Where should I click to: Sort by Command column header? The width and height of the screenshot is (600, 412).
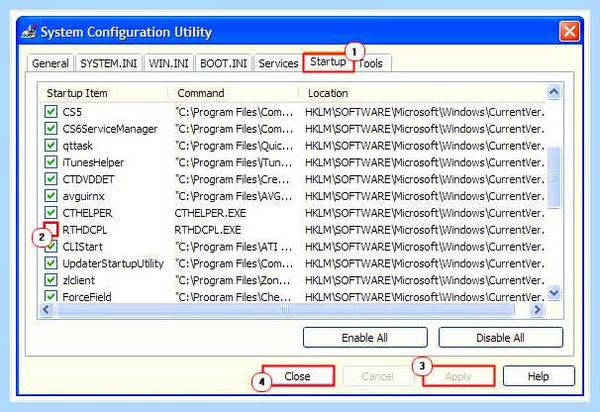click(233, 93)
